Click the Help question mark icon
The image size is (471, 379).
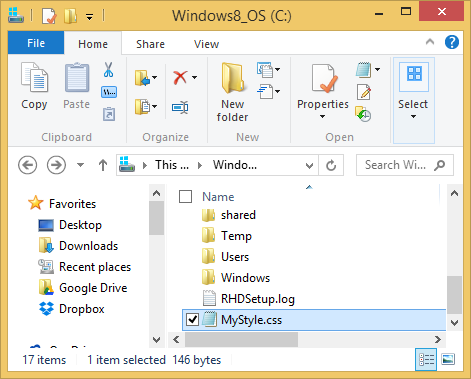coord(452,42)
